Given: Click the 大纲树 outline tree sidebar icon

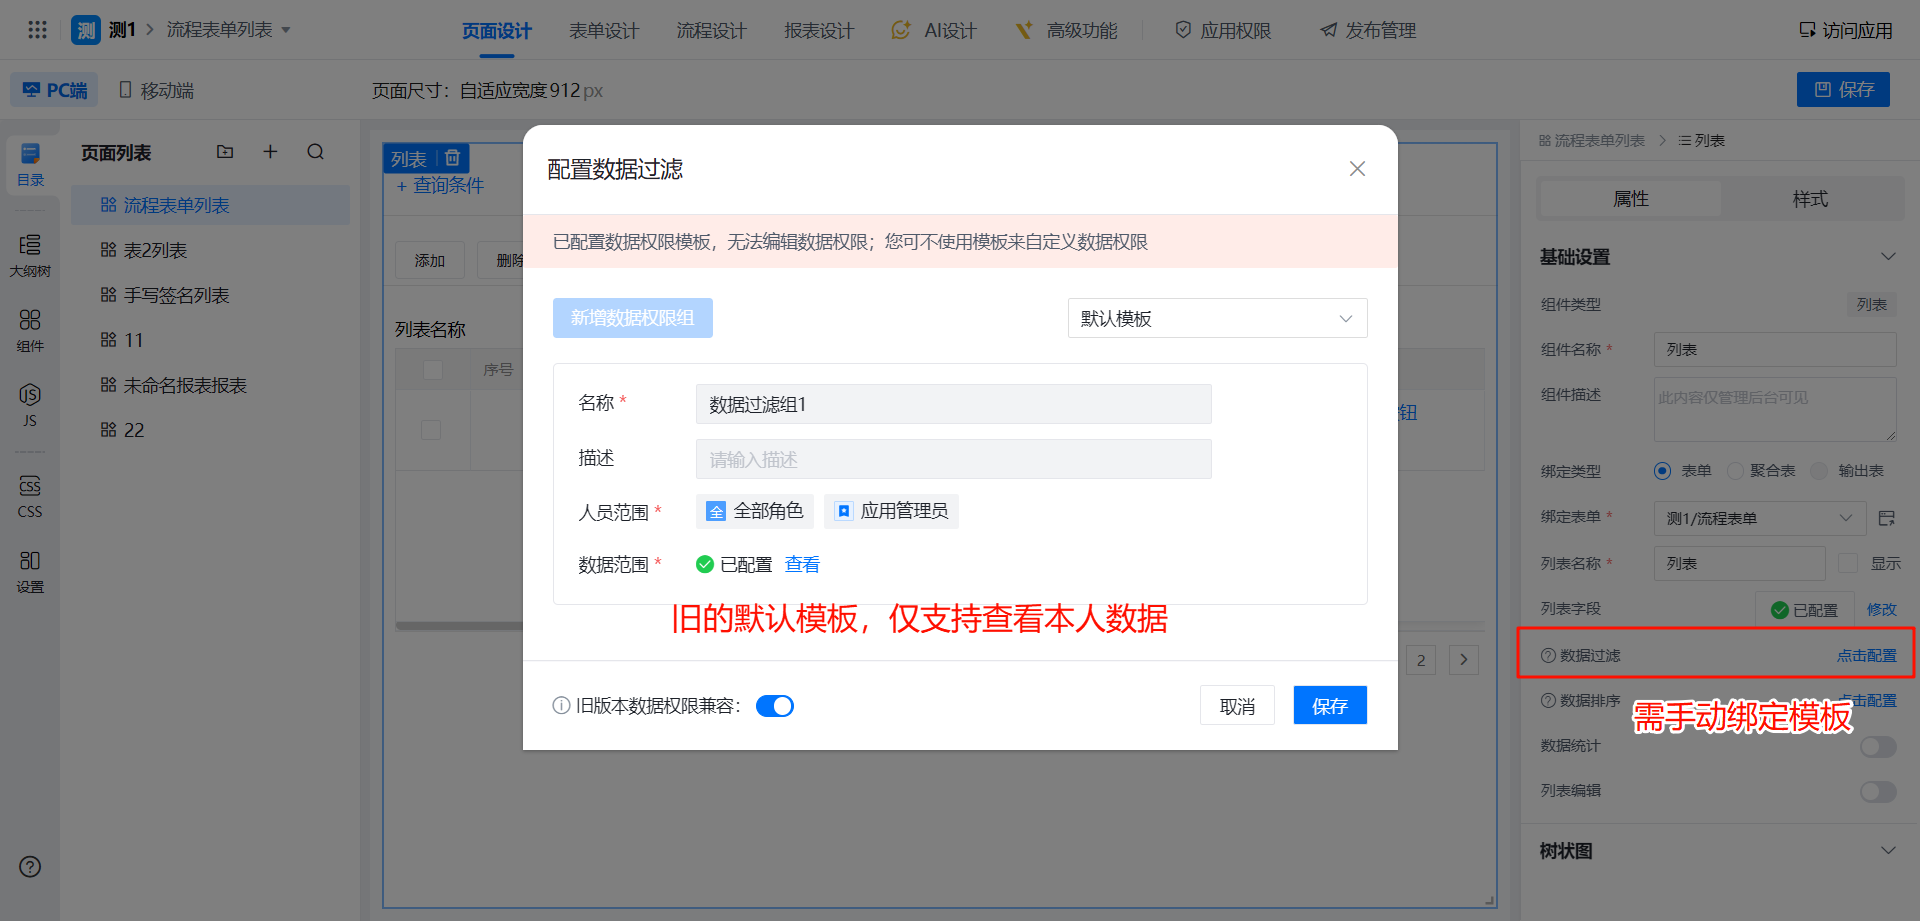Looking at the screenshot, I should pos(30,255).
